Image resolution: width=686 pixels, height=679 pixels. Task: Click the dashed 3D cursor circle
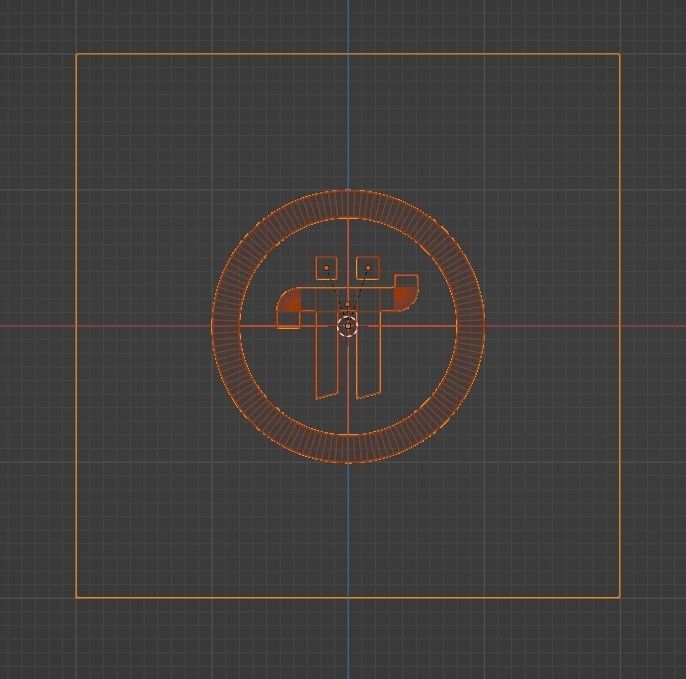[348, 326]
